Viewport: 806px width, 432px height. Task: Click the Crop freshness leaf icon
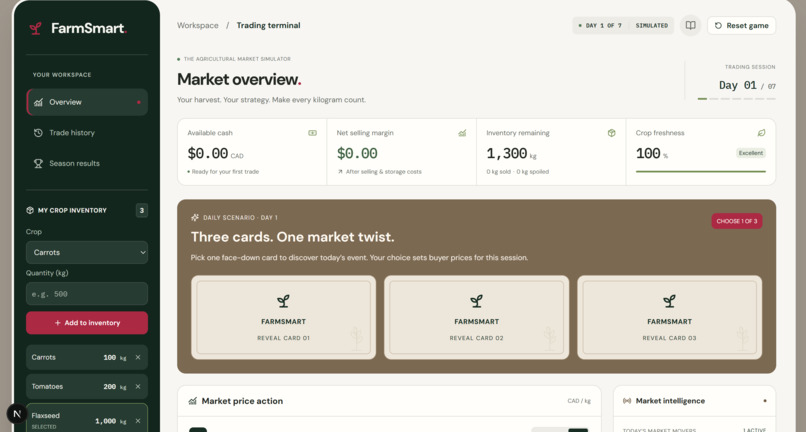[x=761, y=133]
